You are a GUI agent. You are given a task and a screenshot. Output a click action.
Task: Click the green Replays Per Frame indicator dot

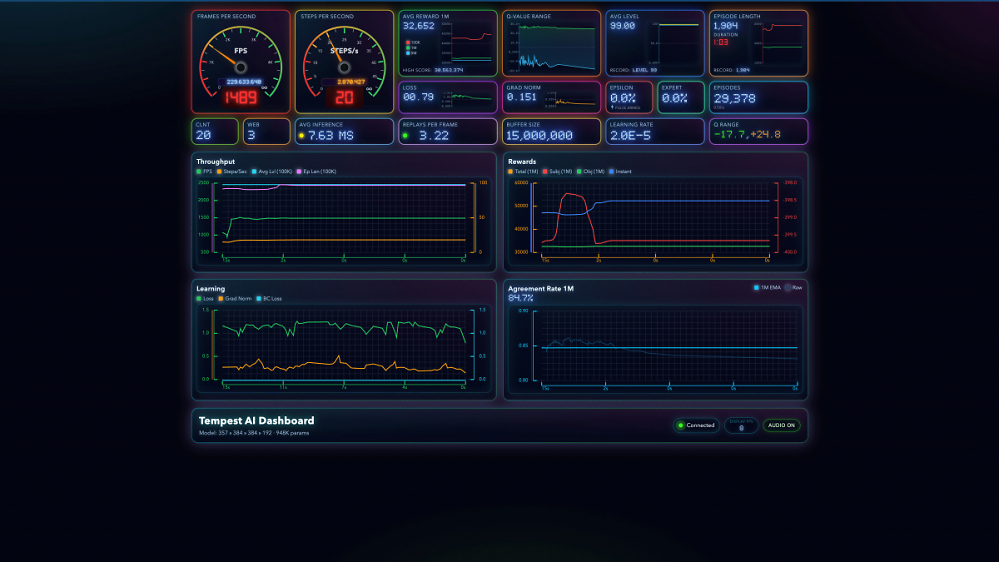[405, 136]
